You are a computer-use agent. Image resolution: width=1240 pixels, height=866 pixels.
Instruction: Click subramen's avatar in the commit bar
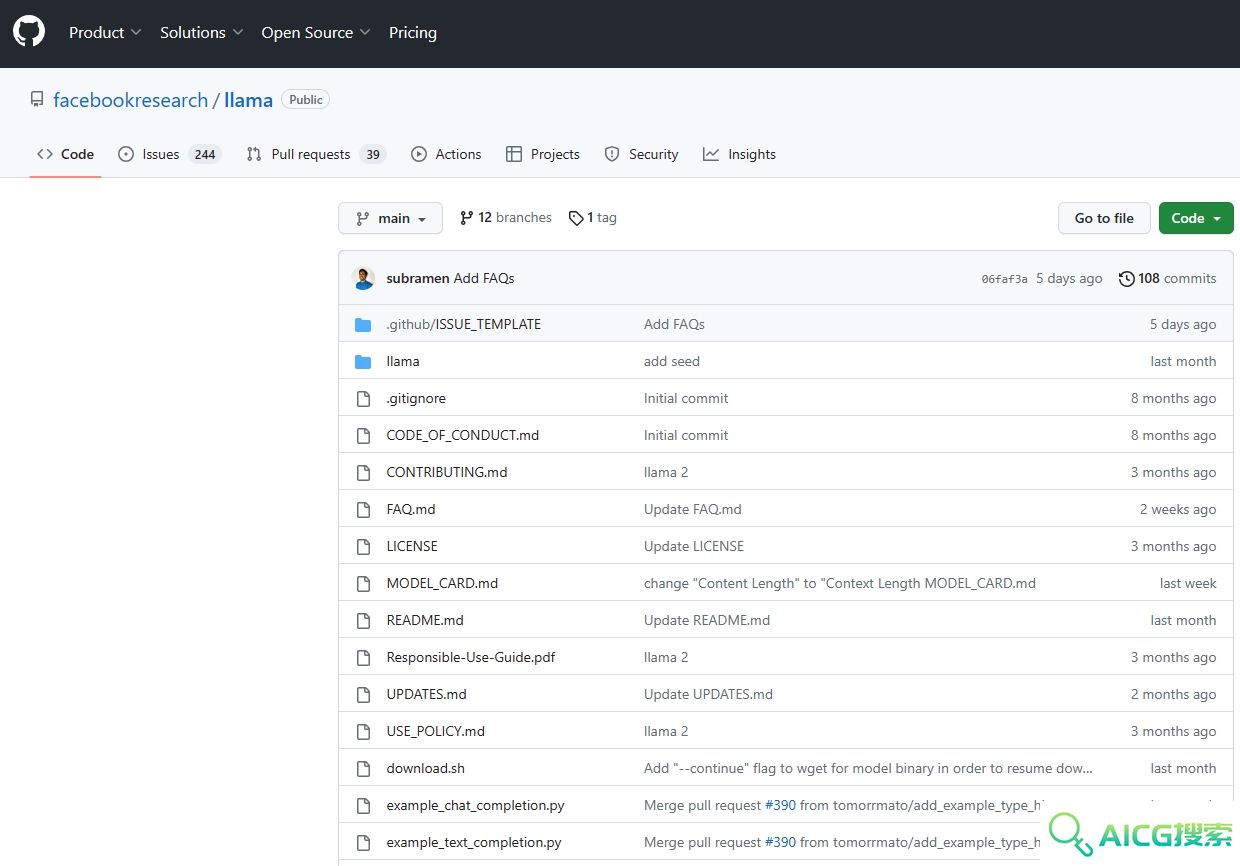pos(364,279)
